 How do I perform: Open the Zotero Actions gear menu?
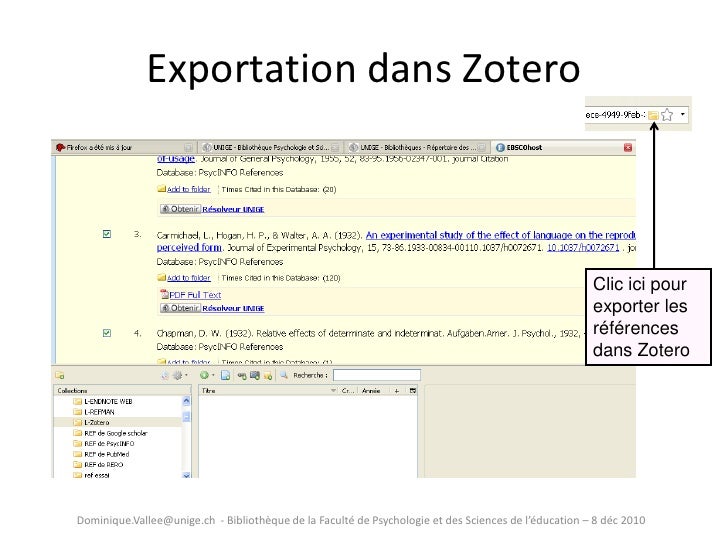(x=177, y=375)
